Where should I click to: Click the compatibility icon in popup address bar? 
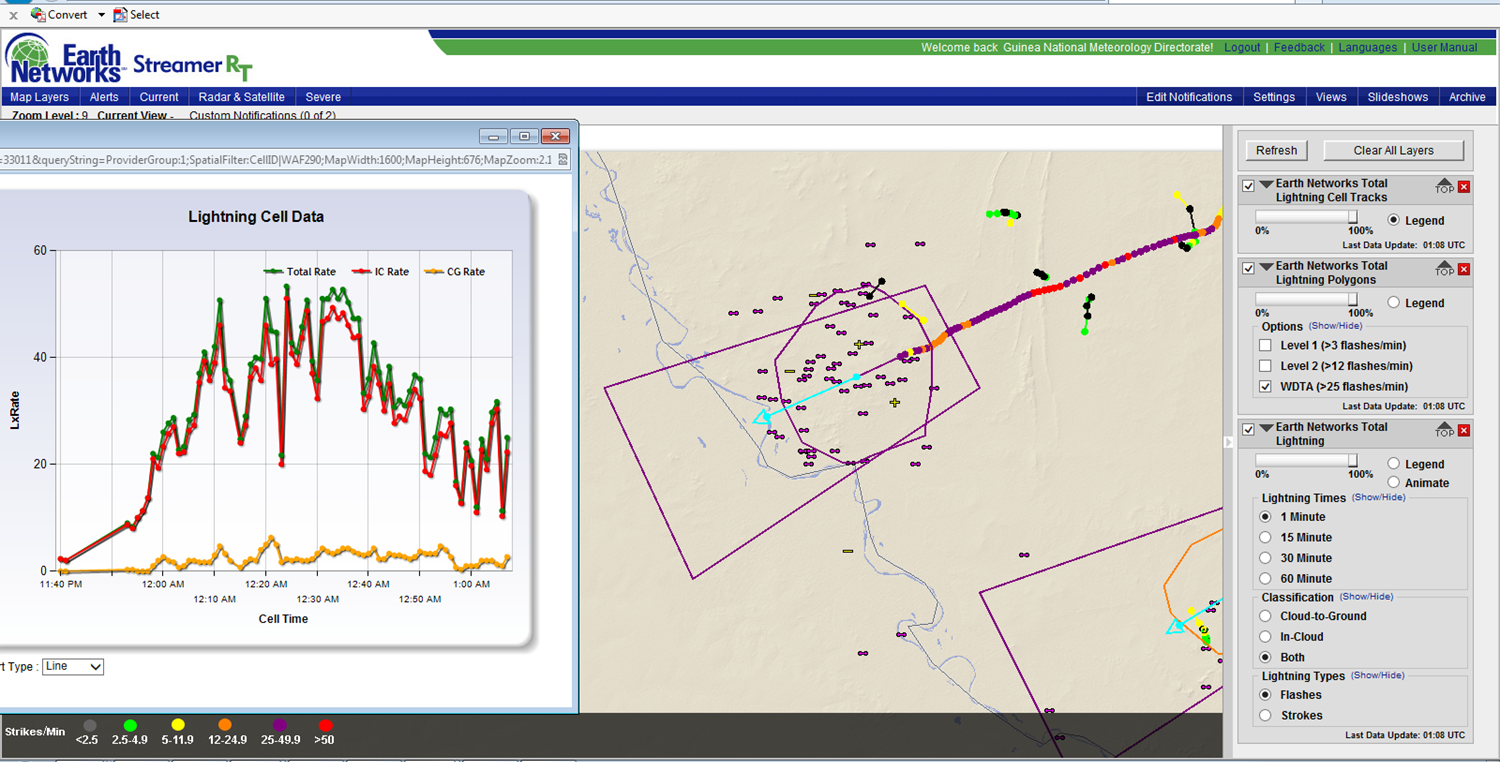(563, 159)
